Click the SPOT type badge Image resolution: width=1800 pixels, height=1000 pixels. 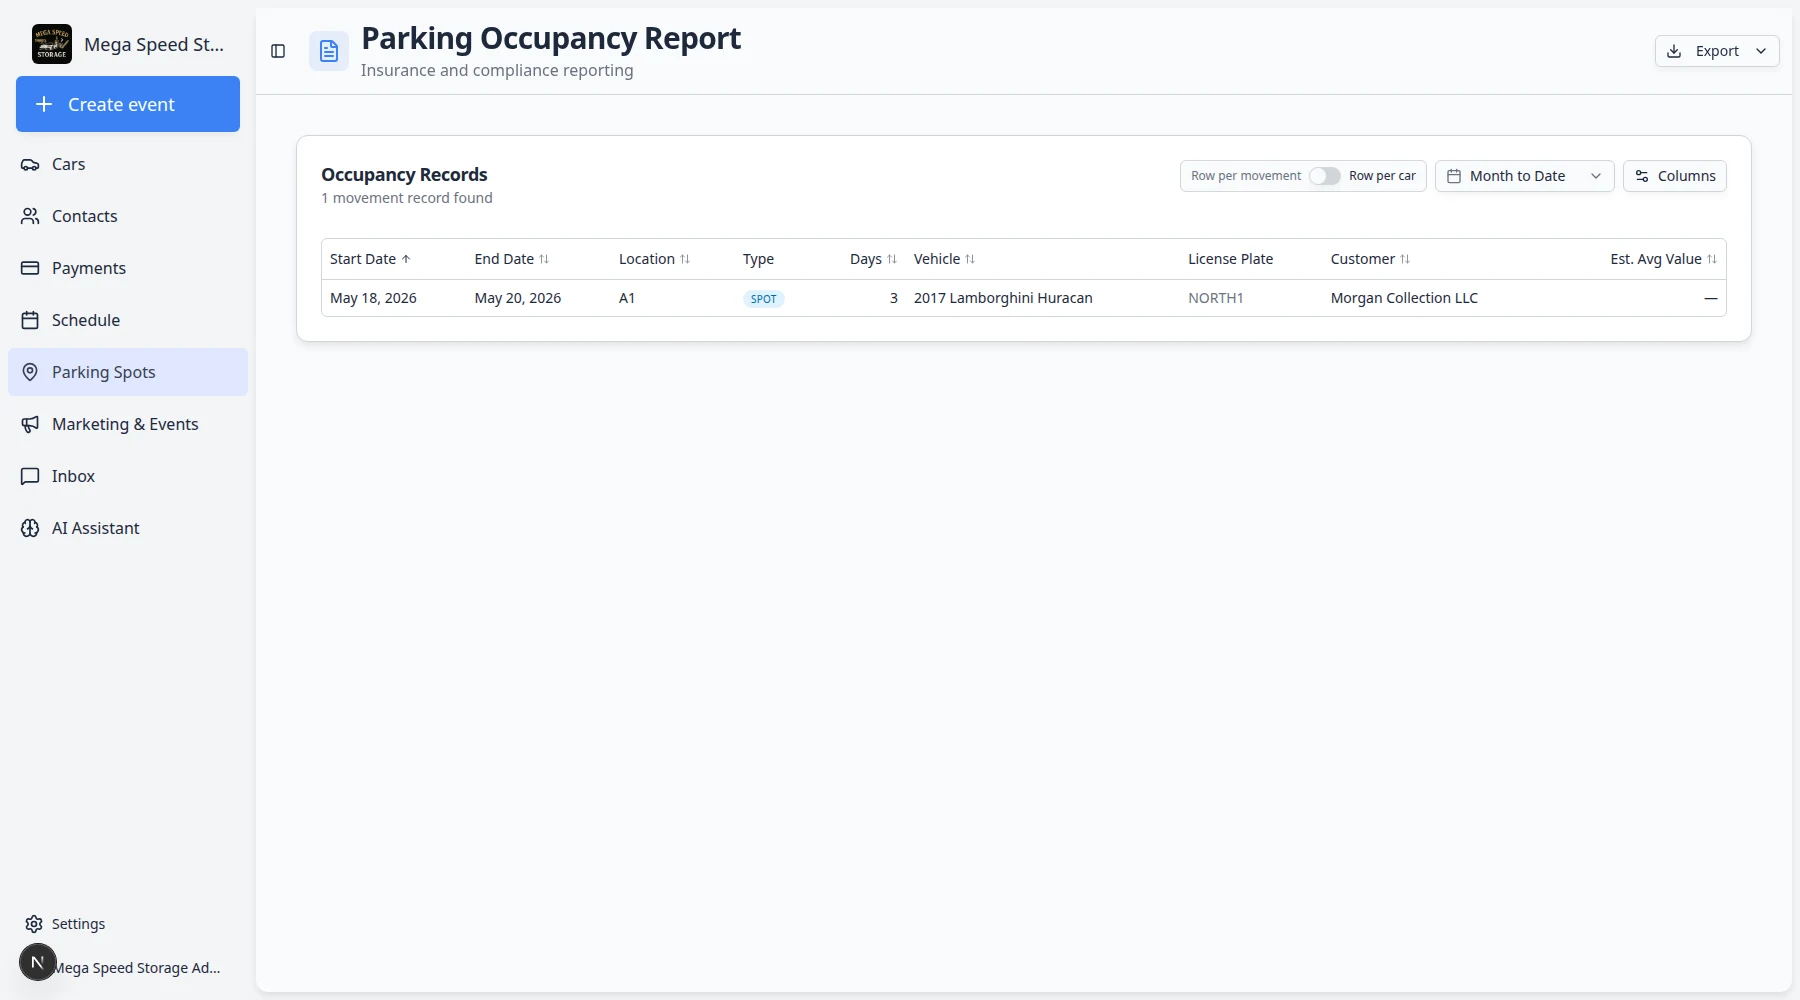pyautogui.click(x=764, y=299)
